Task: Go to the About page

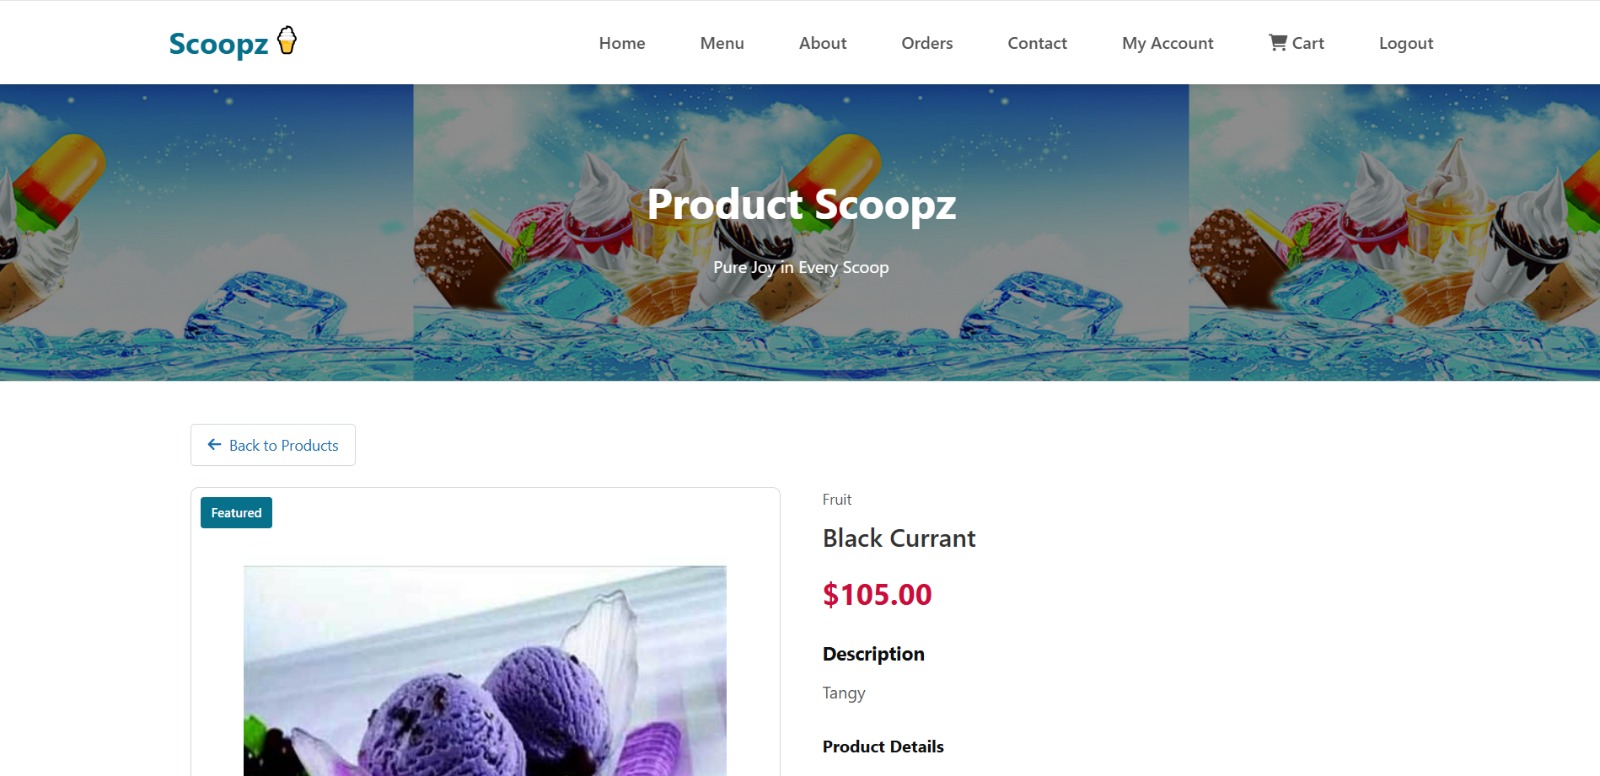Action: tap(822, 43)
